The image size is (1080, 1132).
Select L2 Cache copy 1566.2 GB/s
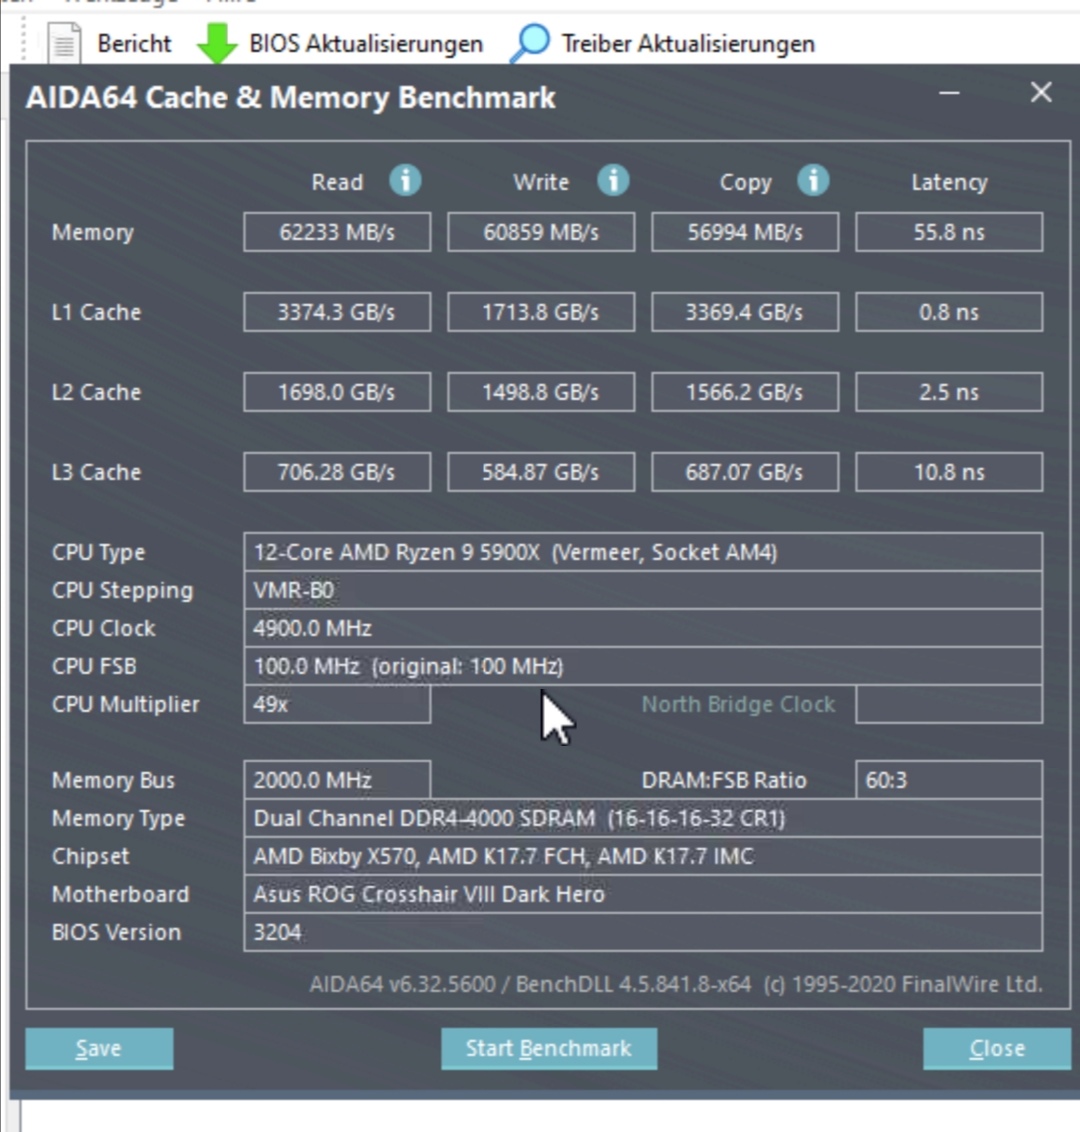click(745, 392)
